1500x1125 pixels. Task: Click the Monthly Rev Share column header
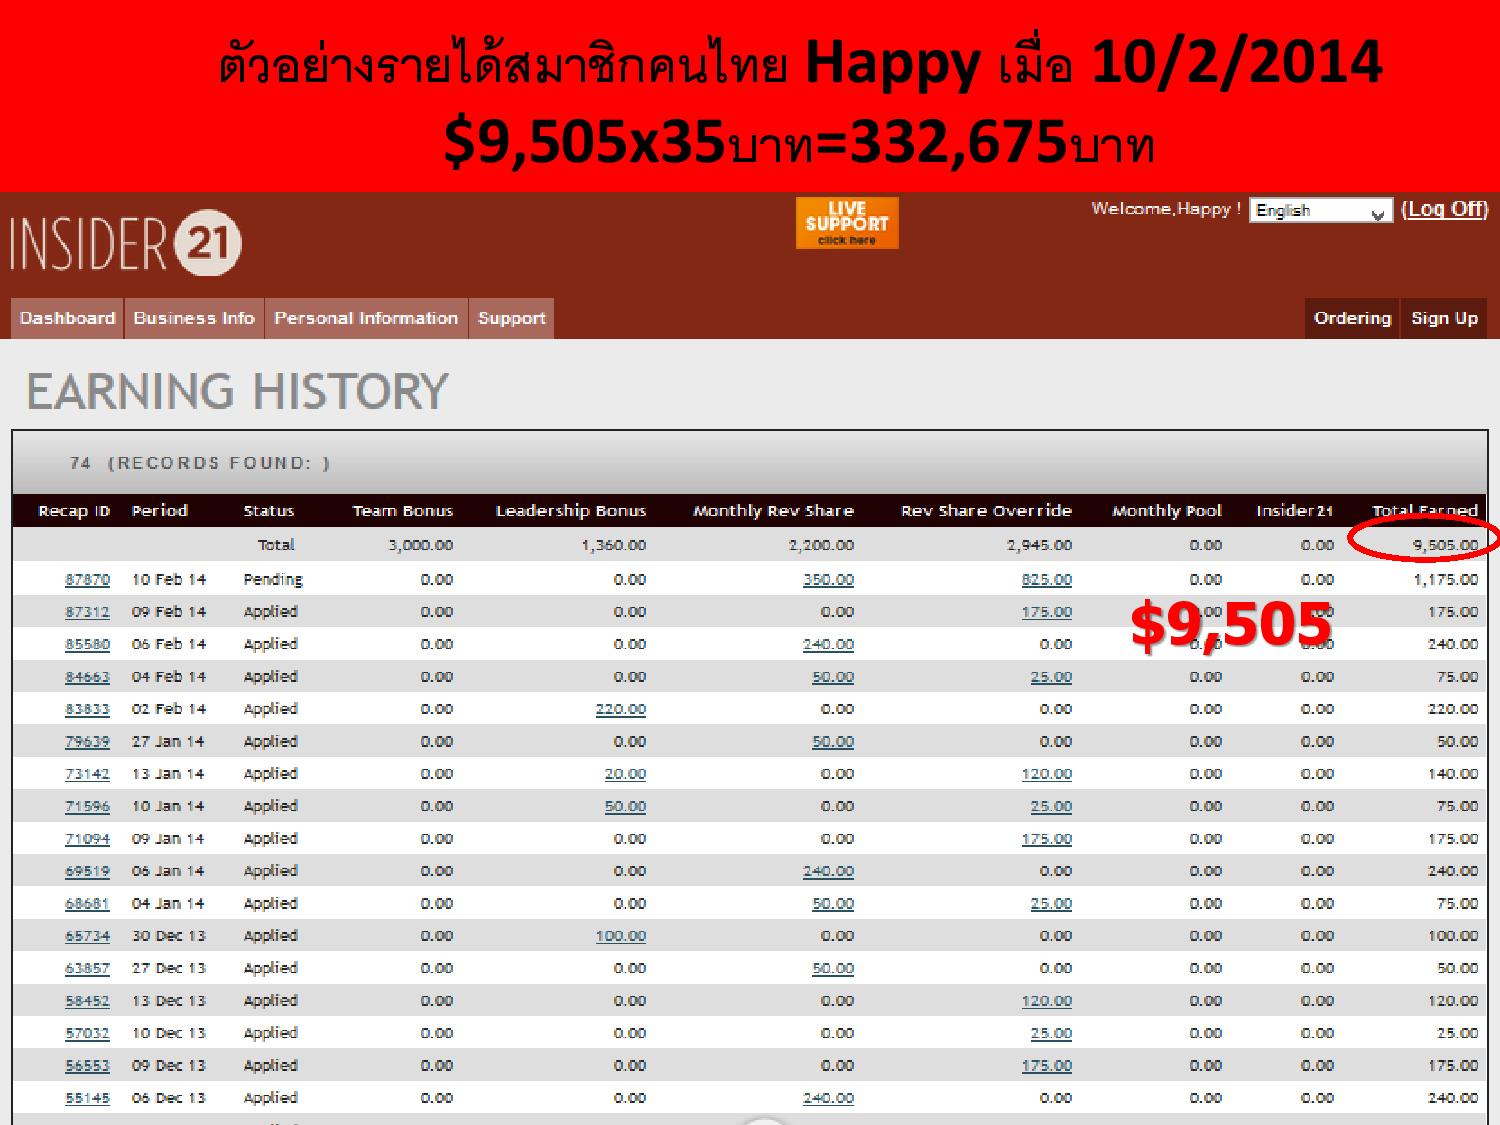click(774, 511)
